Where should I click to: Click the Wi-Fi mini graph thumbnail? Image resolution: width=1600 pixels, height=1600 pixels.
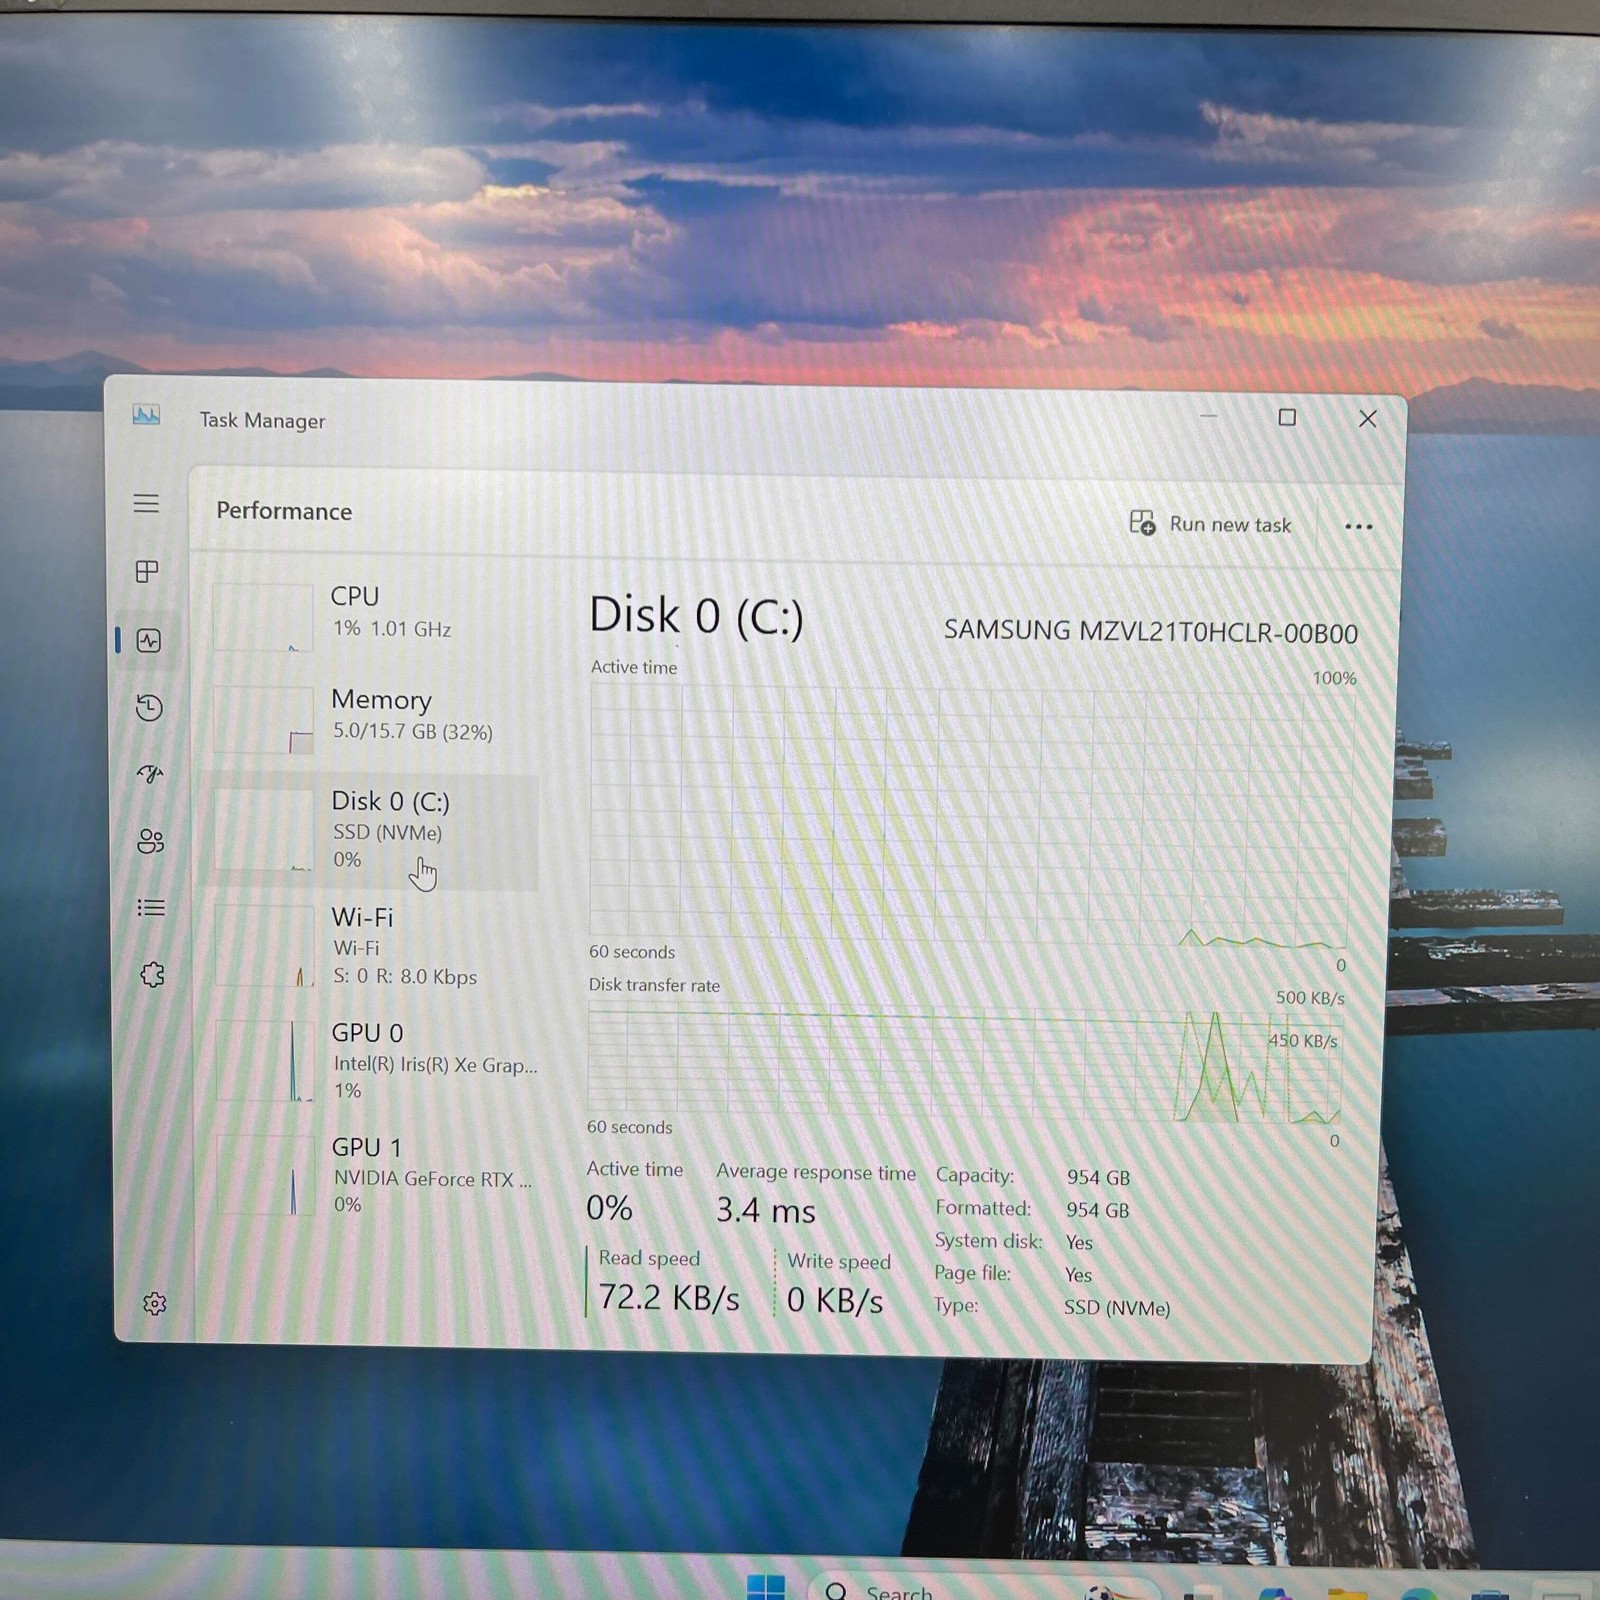265,947
